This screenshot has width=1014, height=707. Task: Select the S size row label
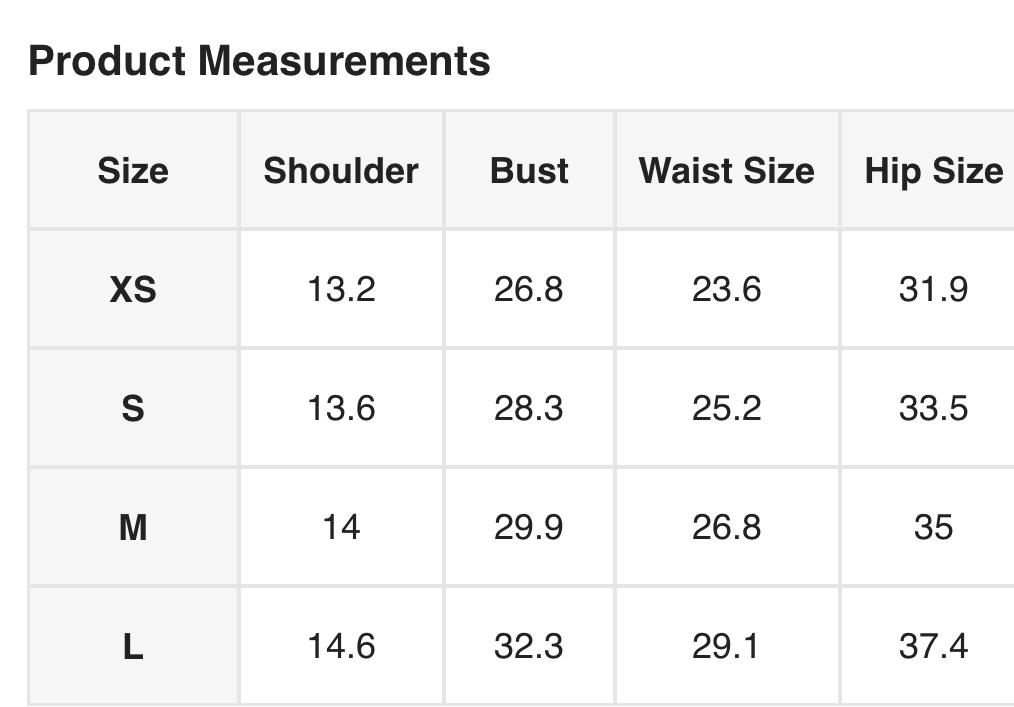[133, 408]
